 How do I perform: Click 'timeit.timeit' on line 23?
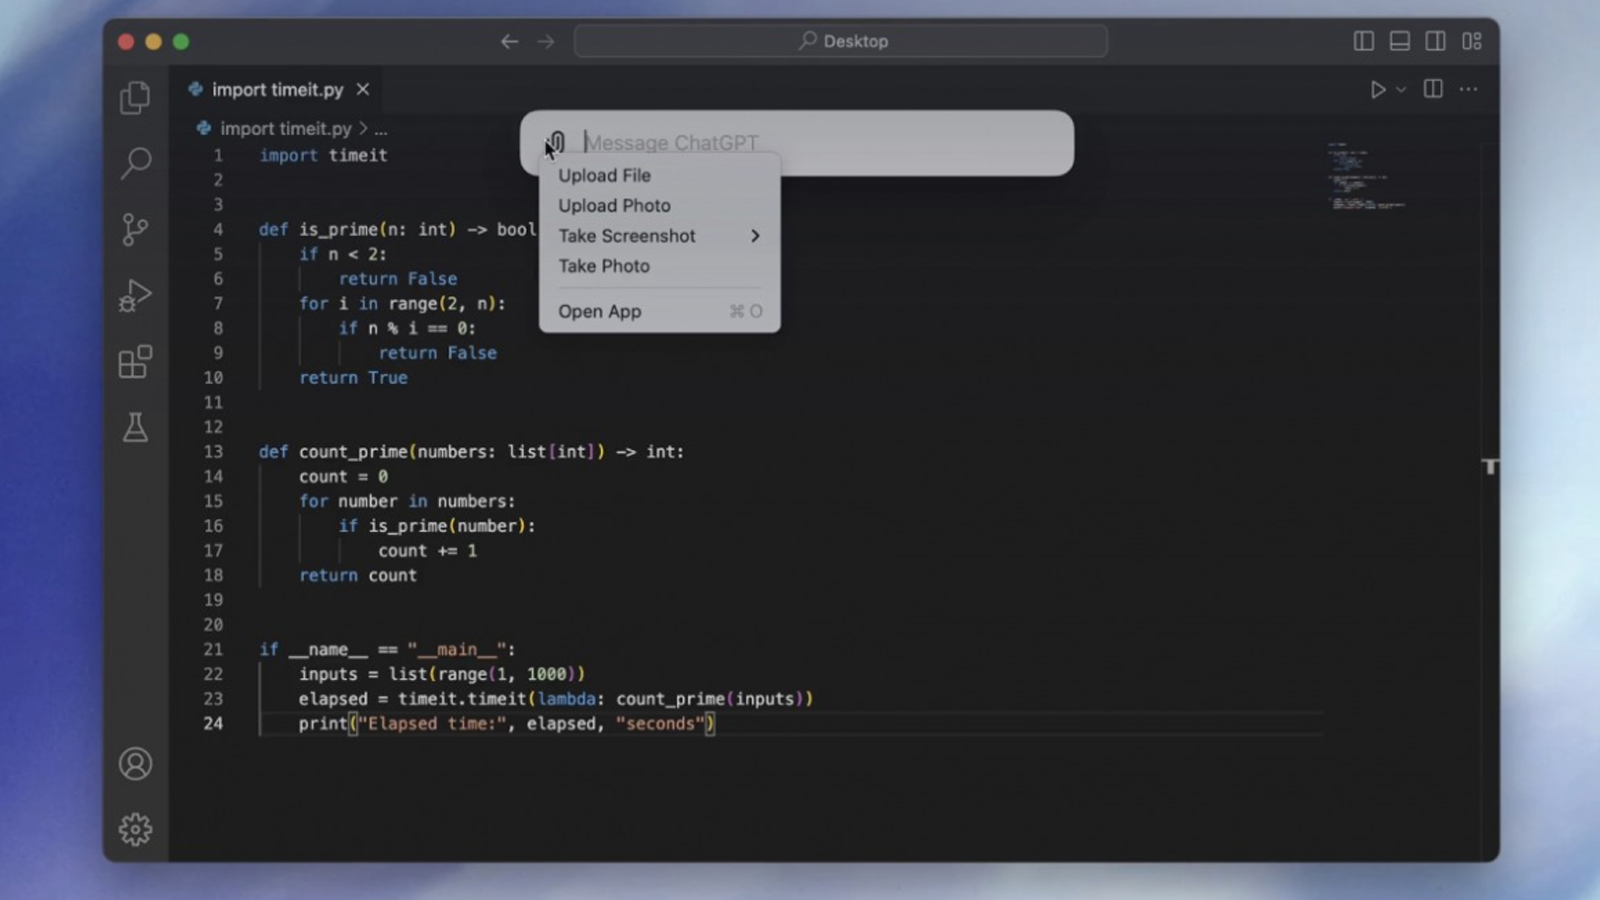pos(462,699)
